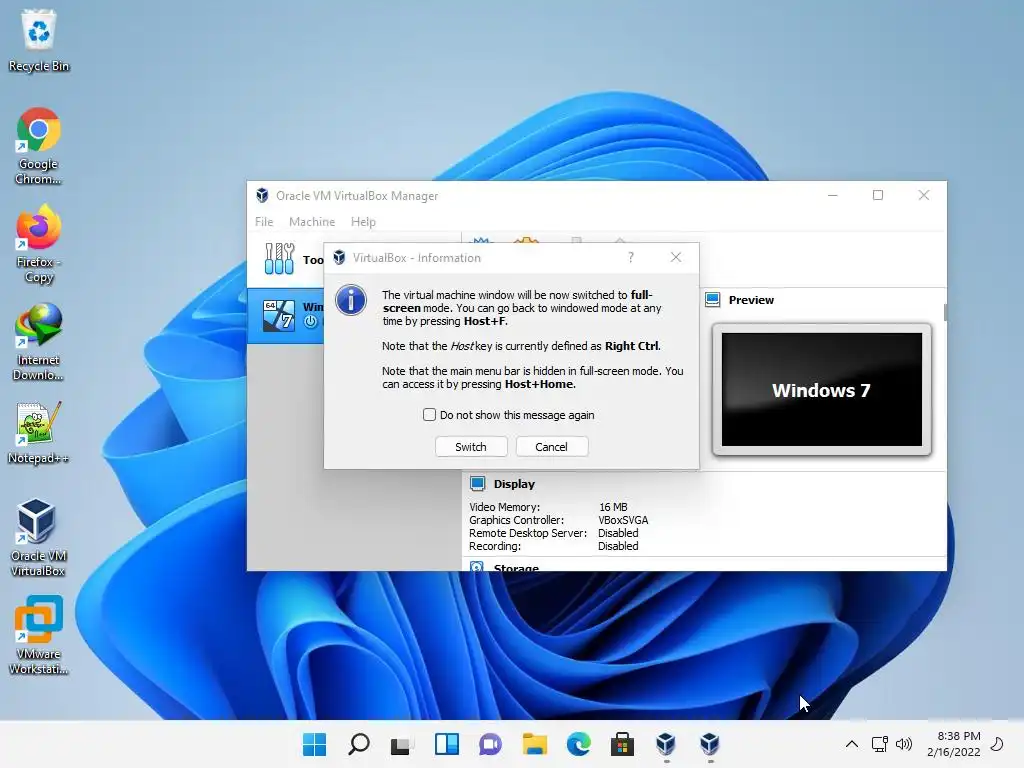
Task: Click the Display section icon
Action: [477, 483]
